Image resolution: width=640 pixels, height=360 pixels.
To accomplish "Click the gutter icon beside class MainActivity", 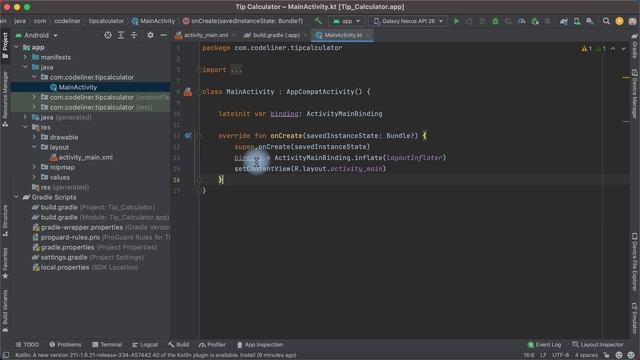I will 187,92.
